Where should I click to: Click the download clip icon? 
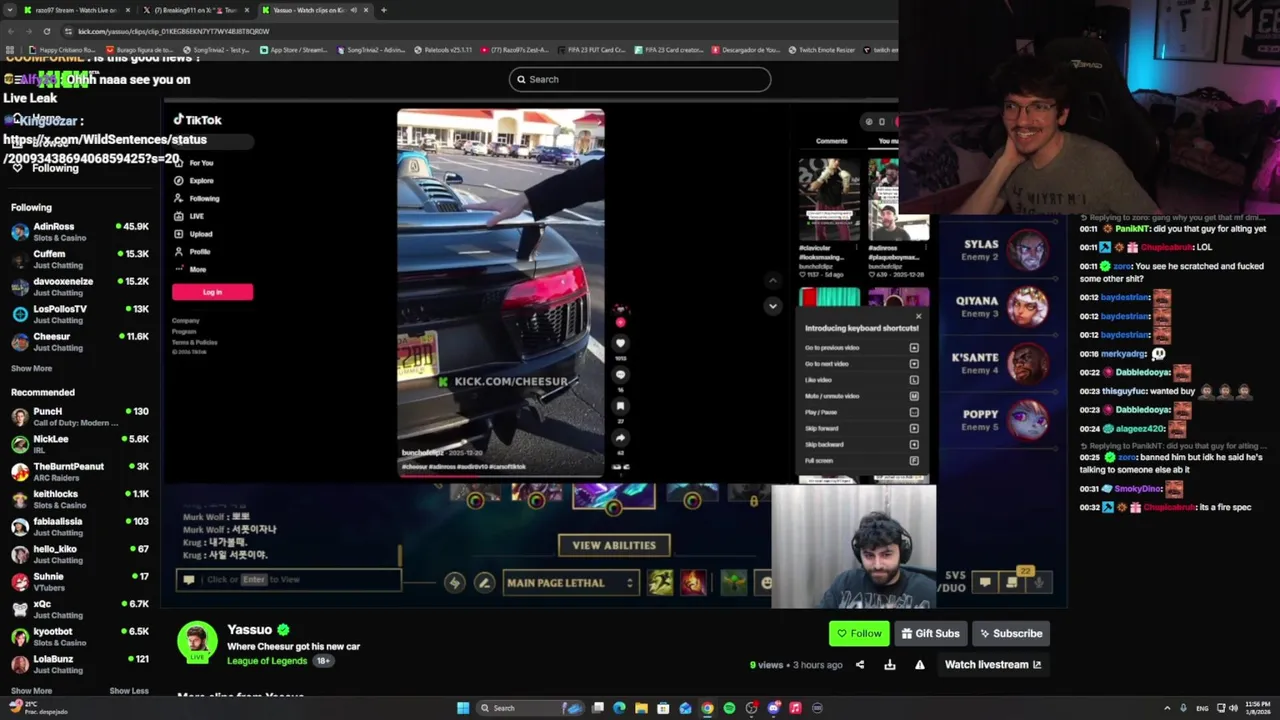point(890,665)
